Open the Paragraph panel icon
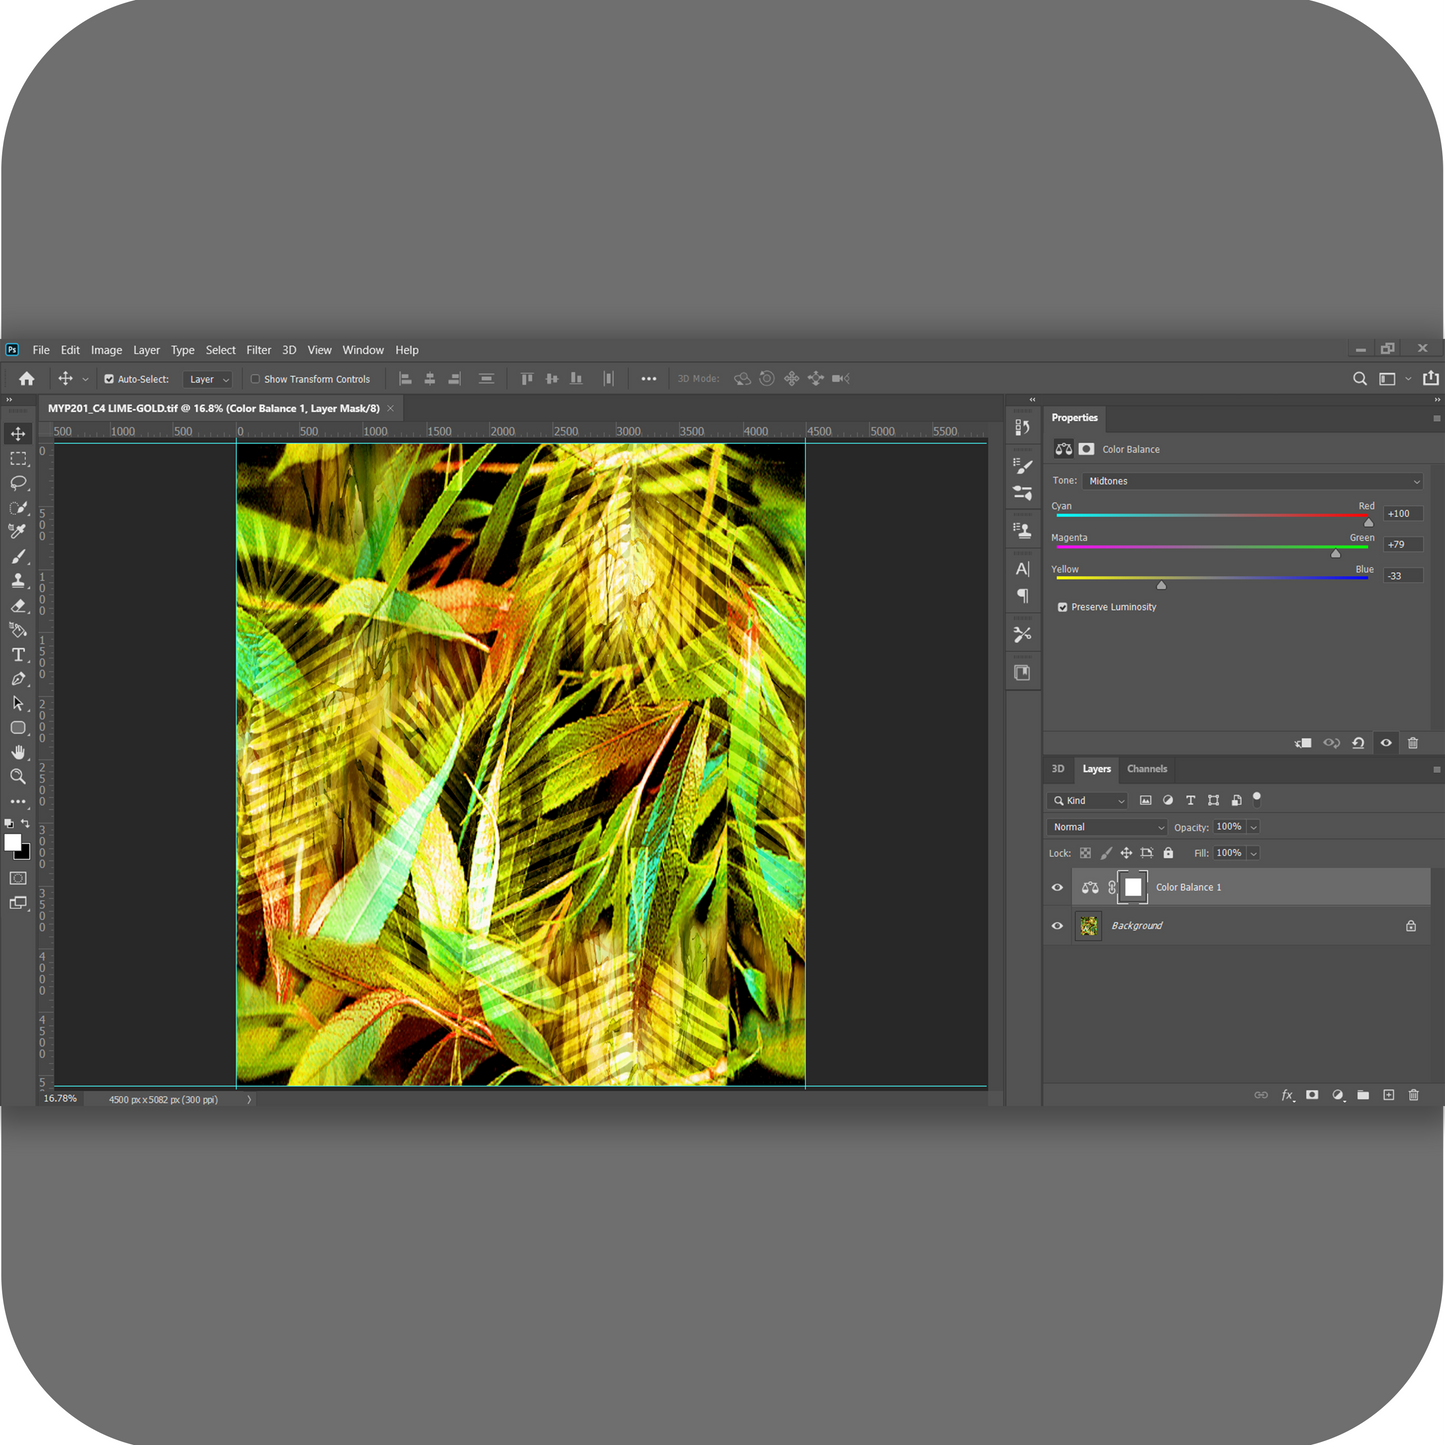This screenshot has width=1445, height=1445. 1022,596
